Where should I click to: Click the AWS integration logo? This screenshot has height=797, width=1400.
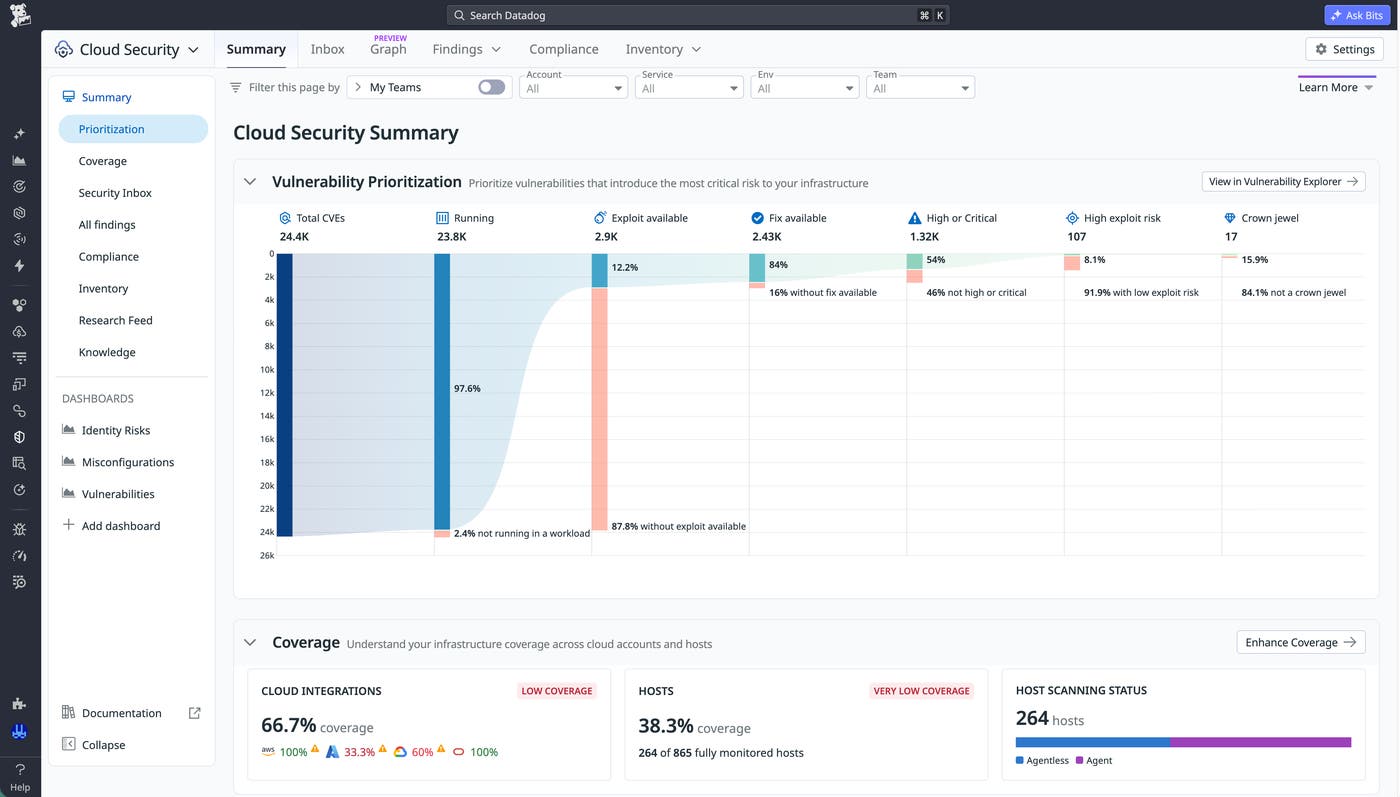268,751
